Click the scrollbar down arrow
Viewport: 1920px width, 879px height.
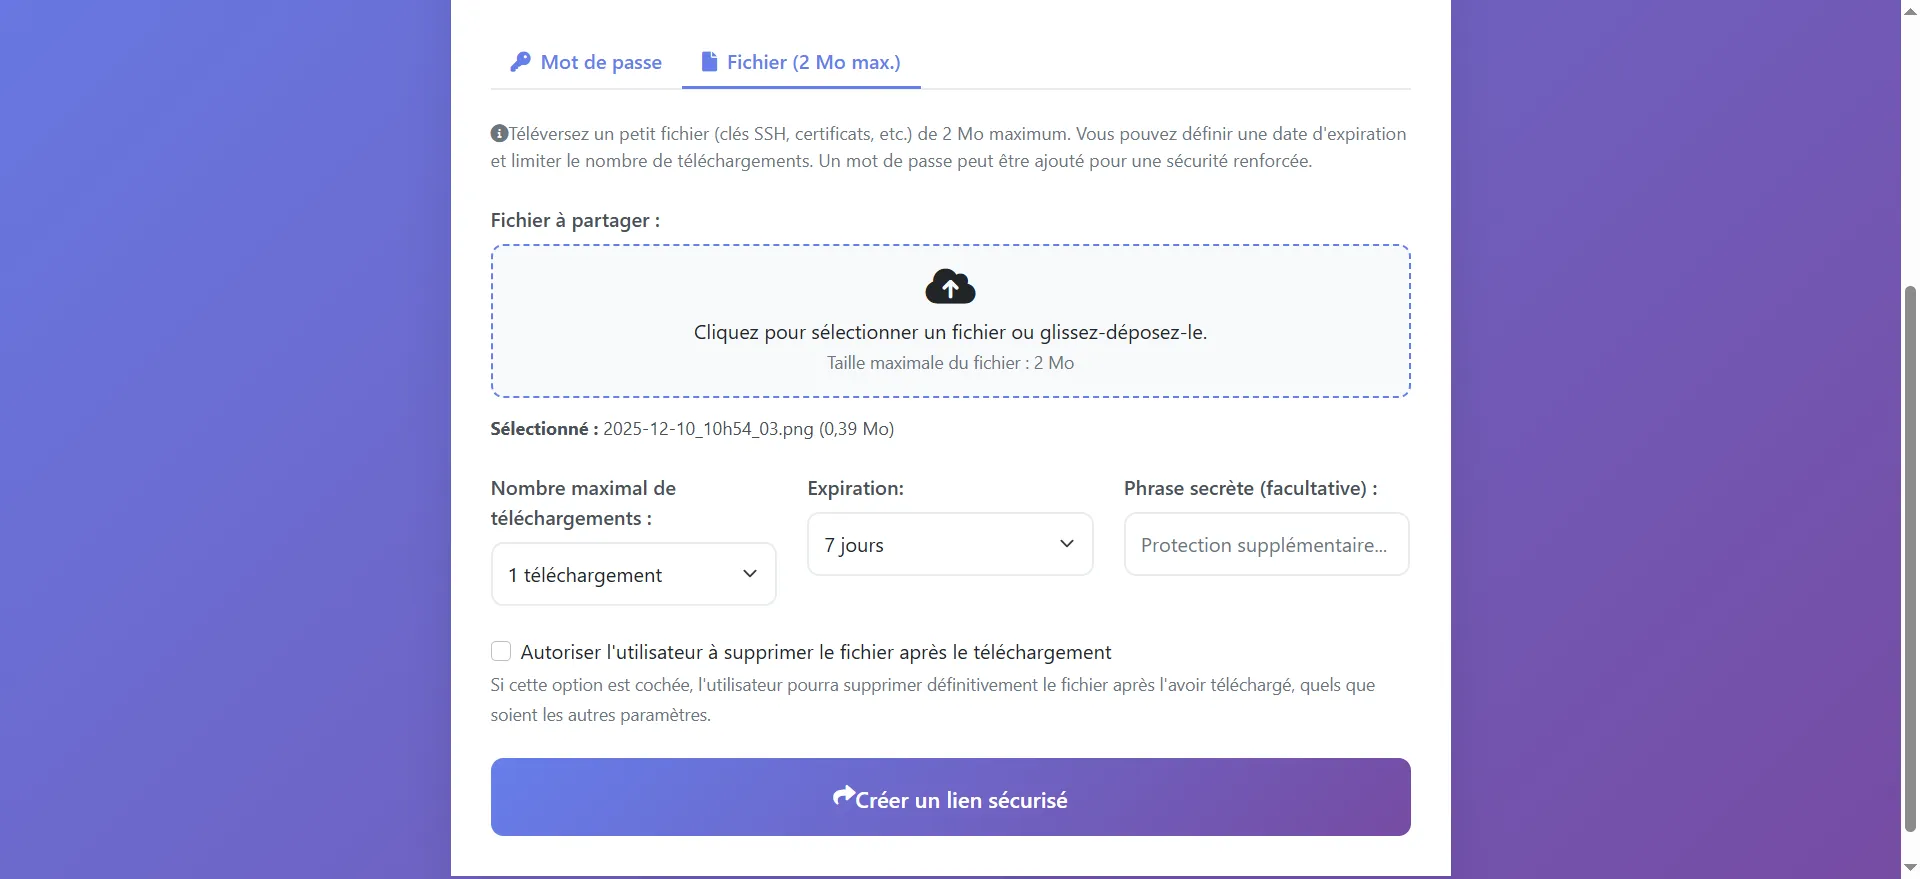click(x=1910, y=868)
